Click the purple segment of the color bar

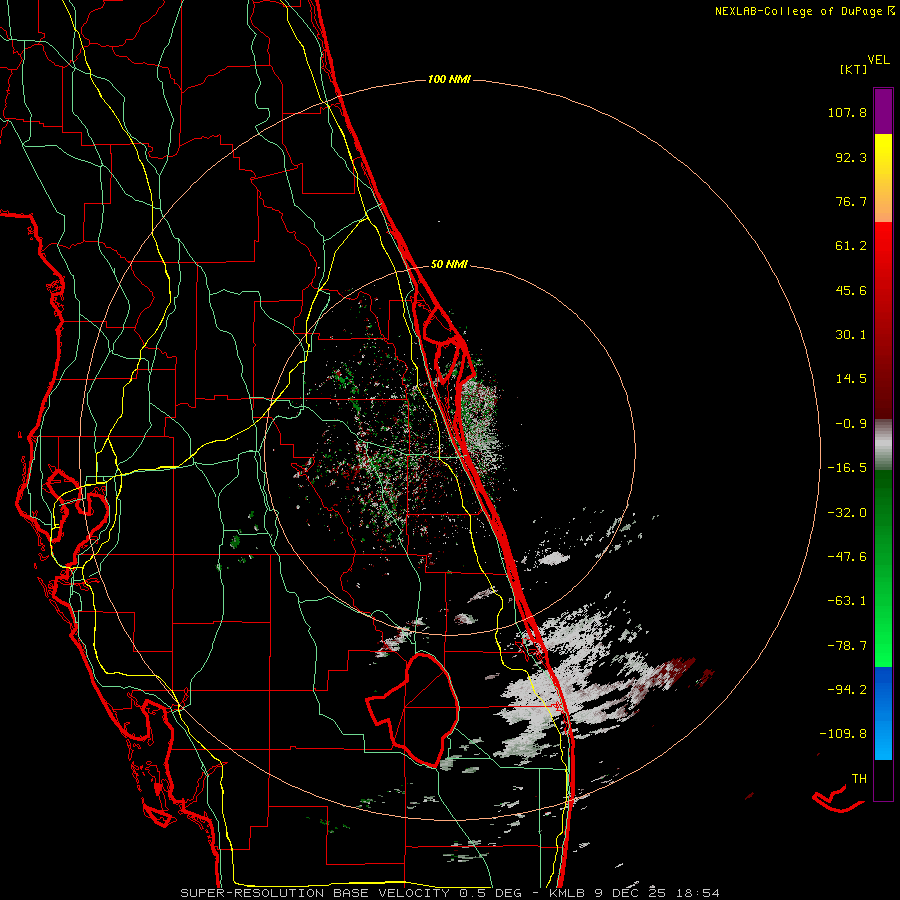[883, 112]
